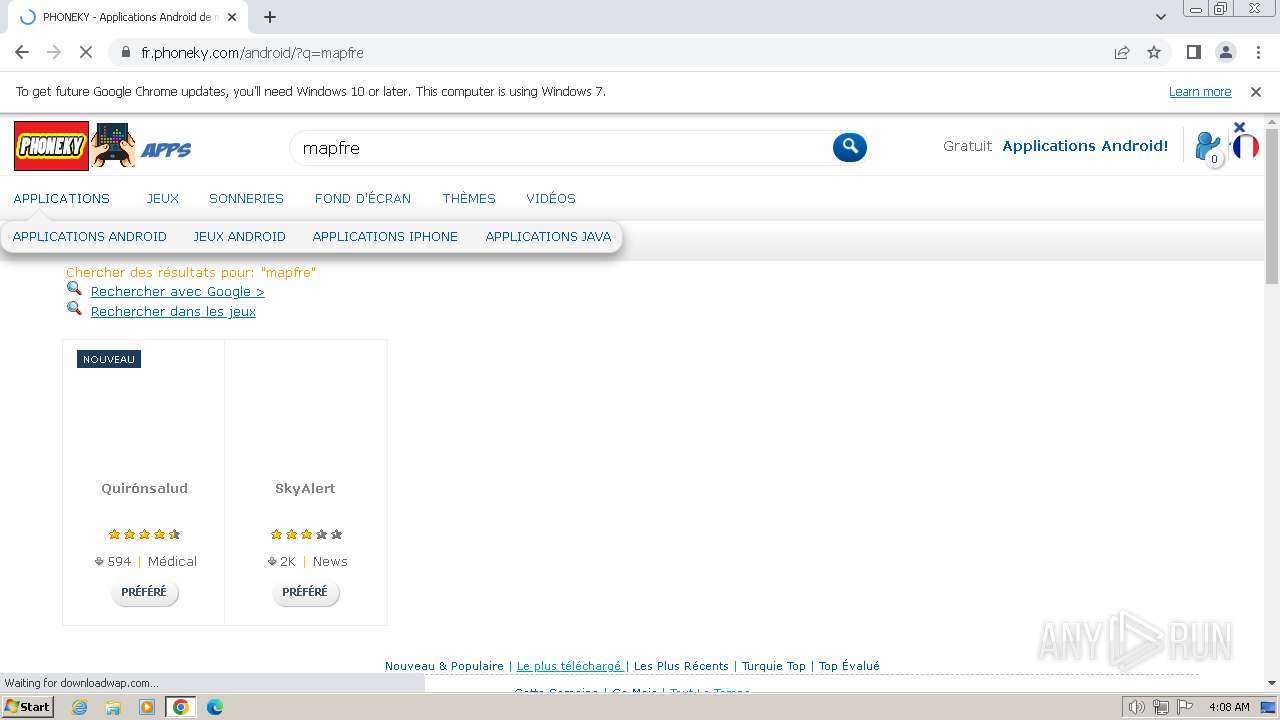
Task: Click the Applications Android! header link
Action: [1085, 146]
